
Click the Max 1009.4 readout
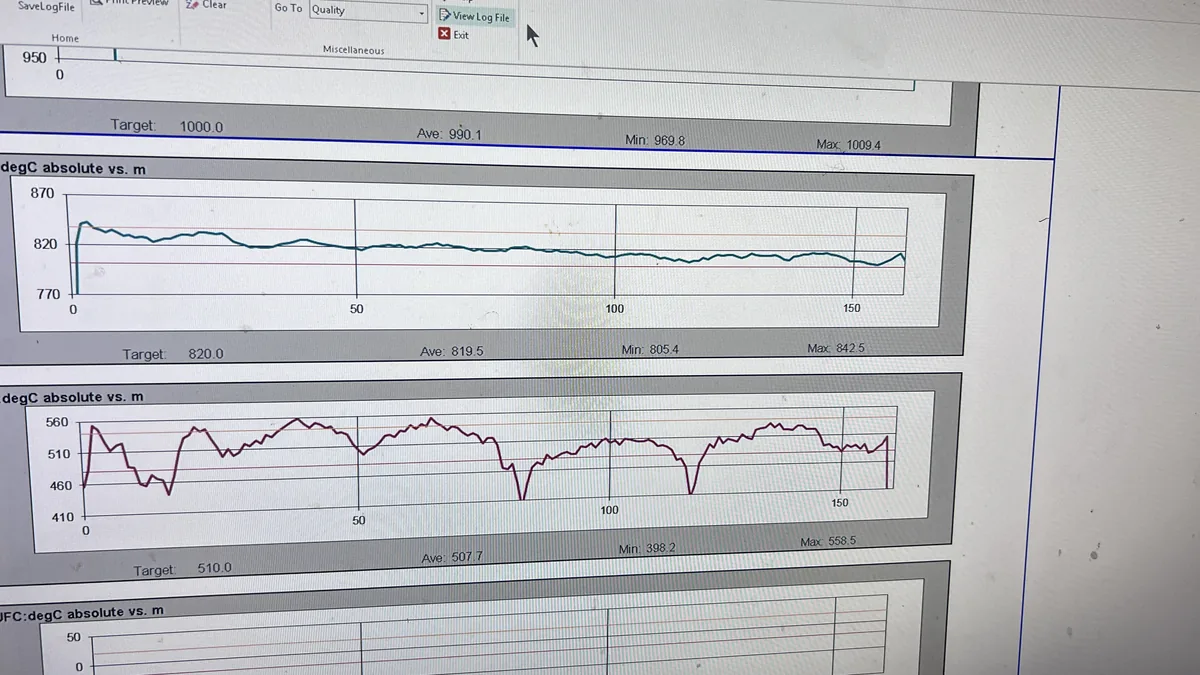pos(848,145)
